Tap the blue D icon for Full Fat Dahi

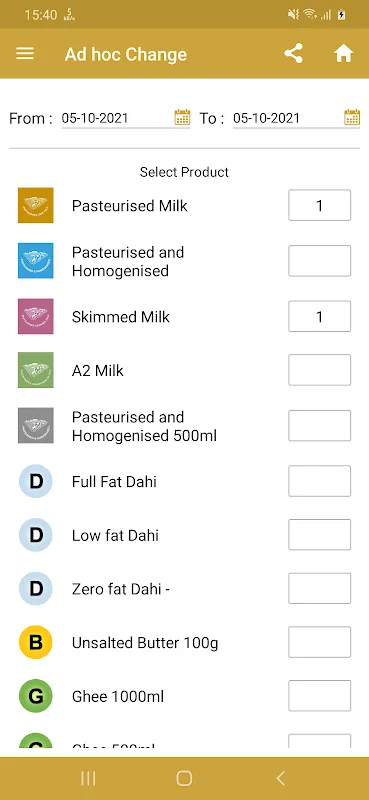(x=36, y=481)
